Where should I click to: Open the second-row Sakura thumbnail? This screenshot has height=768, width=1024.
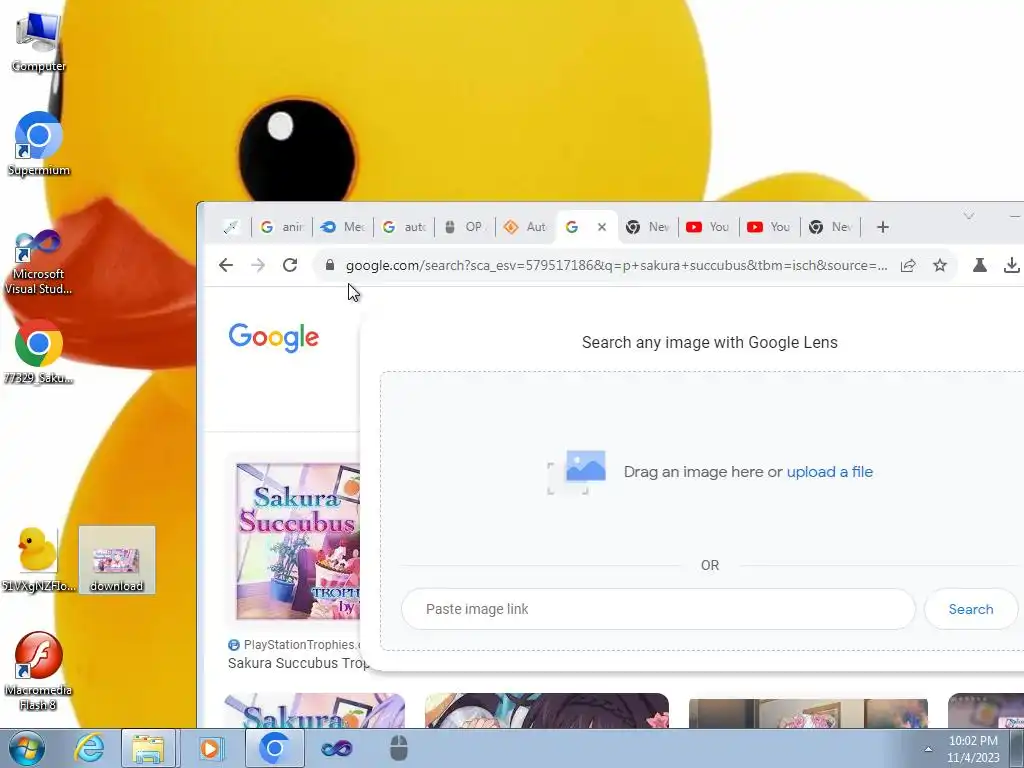coord(315,711)
